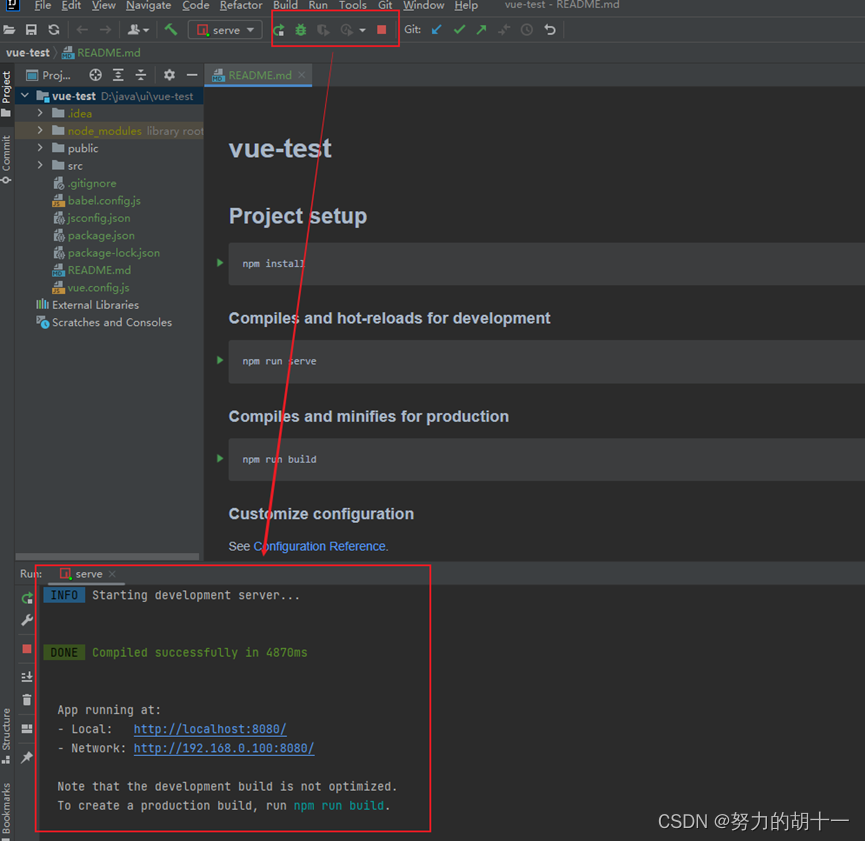Toggle the Bookmarks tool window sidebar button

tap(6, 810)
